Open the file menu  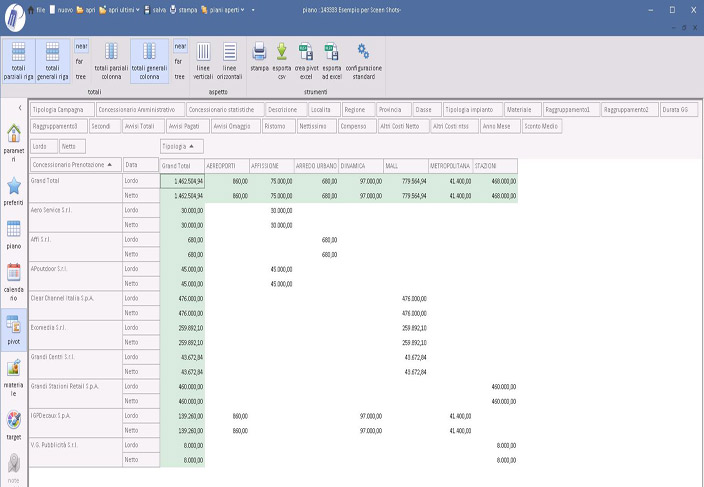tap(42, 9)
